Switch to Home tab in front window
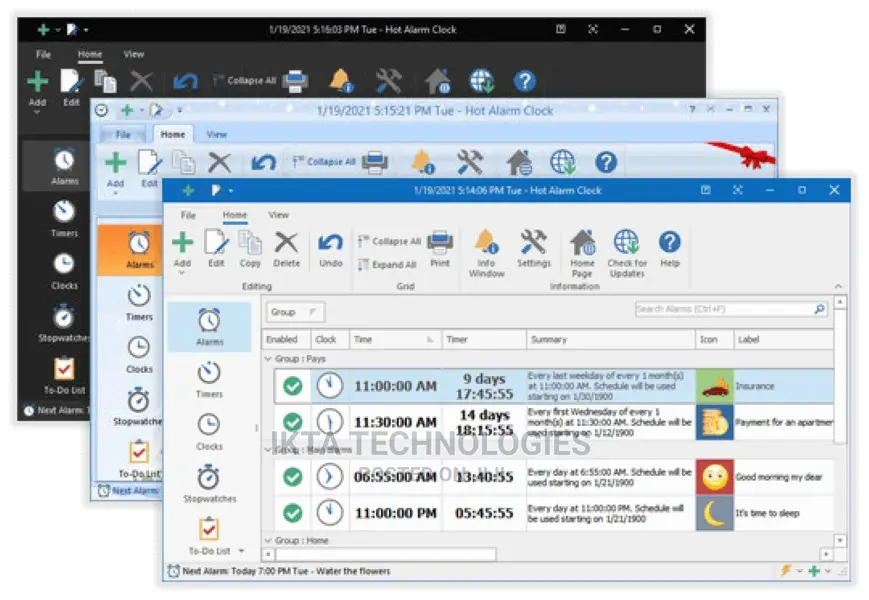 235,215
